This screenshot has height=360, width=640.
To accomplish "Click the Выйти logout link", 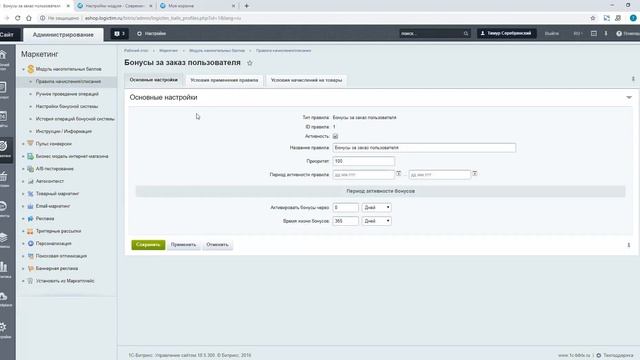I will (551, 33).
